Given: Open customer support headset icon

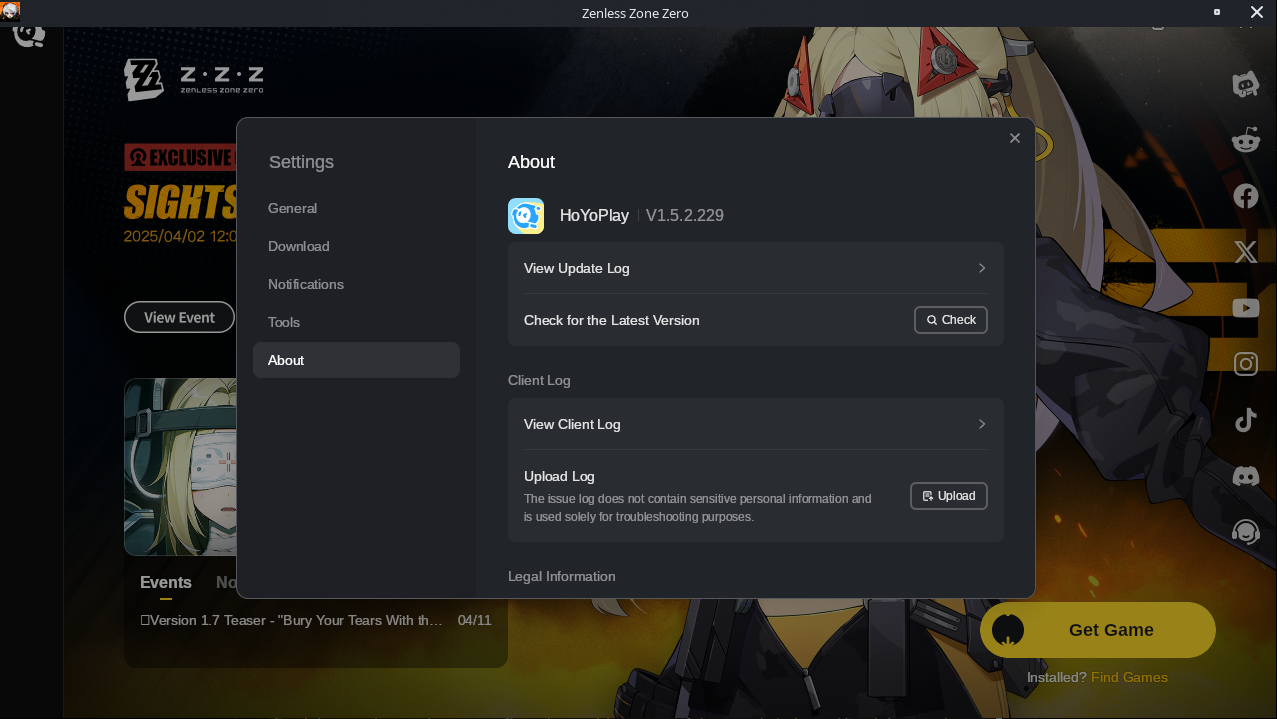Looking at the screenshot, I should pyautogui.click(x=1245, y=532).
